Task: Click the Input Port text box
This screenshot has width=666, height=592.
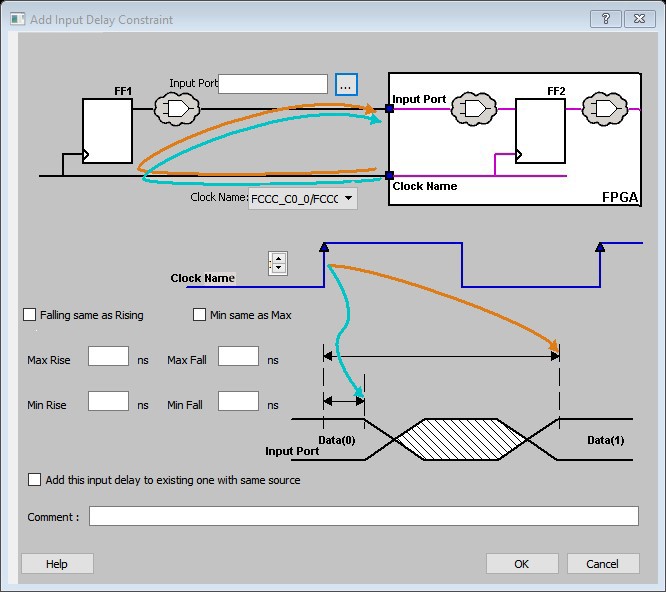Action: point(273,84)
